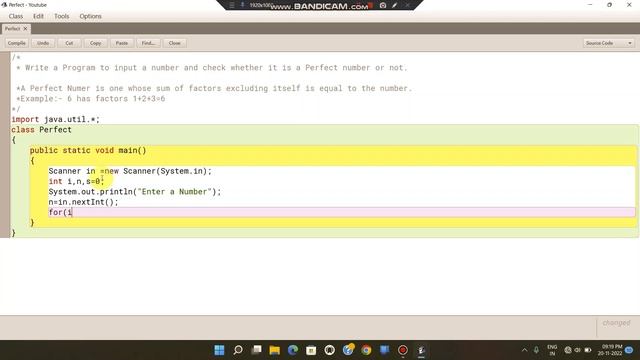Open the round white-ring app on taskbar
The height and width of the screenshot is (360, 640).
[330, 350]
